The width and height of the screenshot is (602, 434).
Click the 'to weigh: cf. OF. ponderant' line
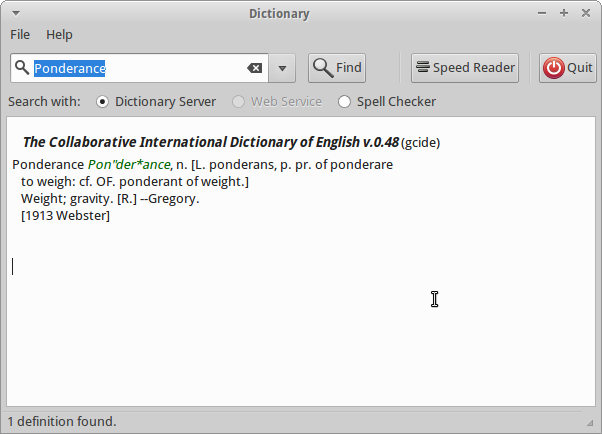(x=135, y=181)
